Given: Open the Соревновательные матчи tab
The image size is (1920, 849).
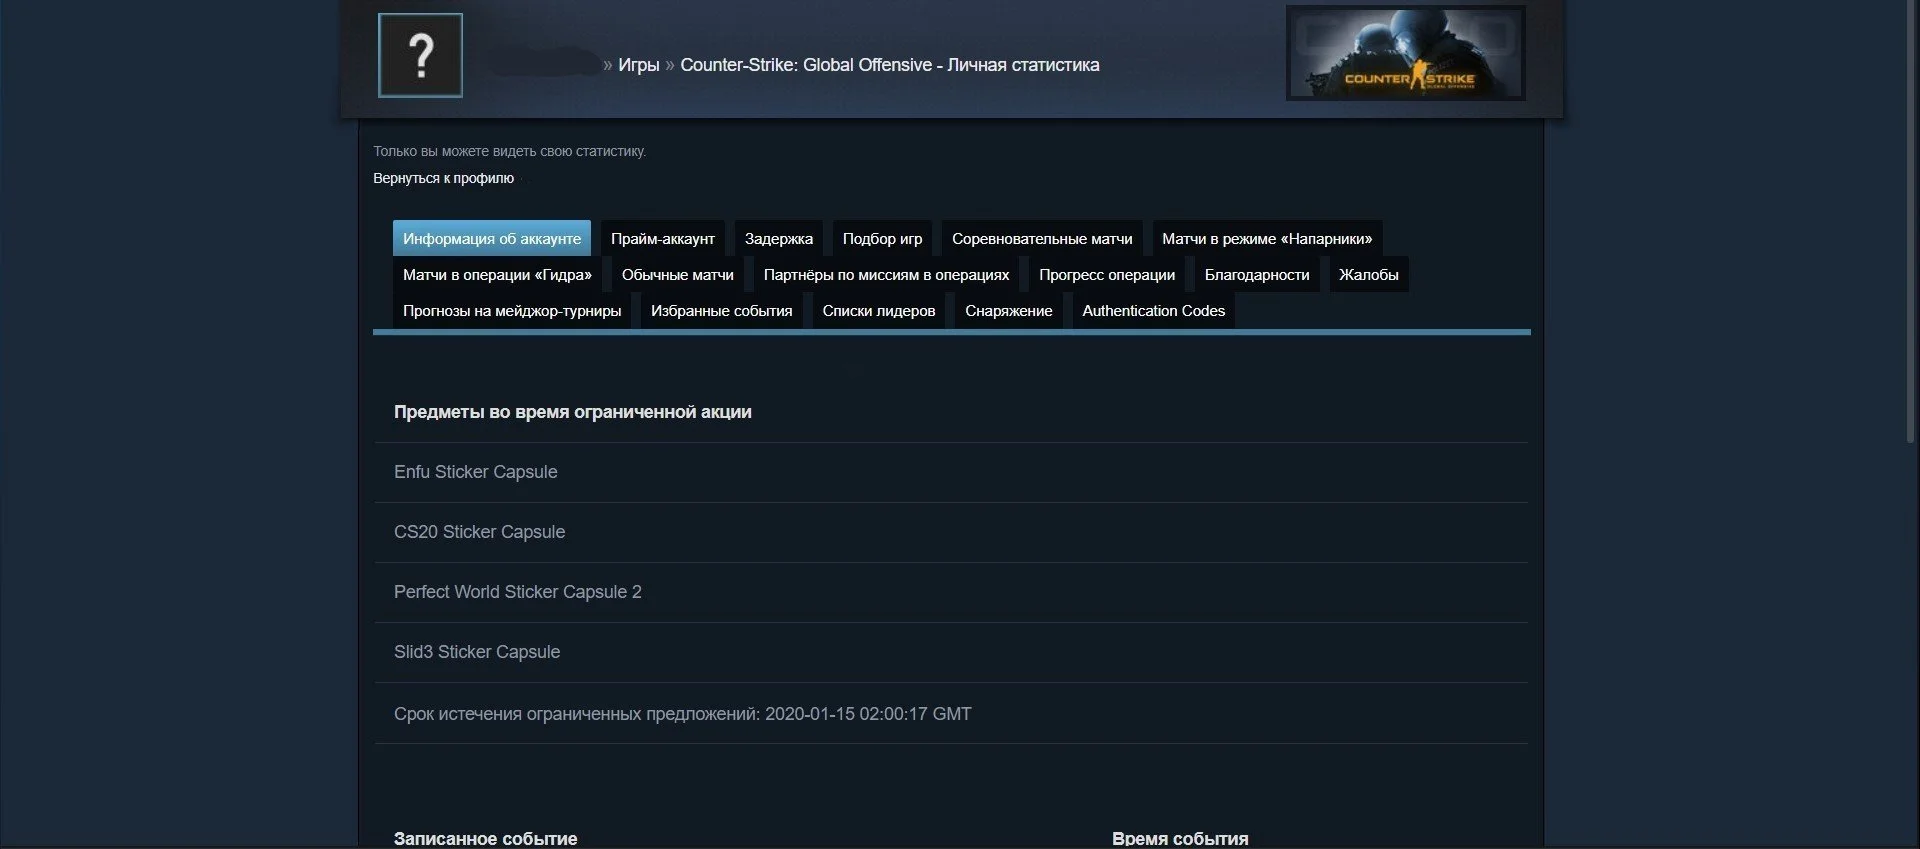Looking at the screenshot, I should pos(1042,238).
